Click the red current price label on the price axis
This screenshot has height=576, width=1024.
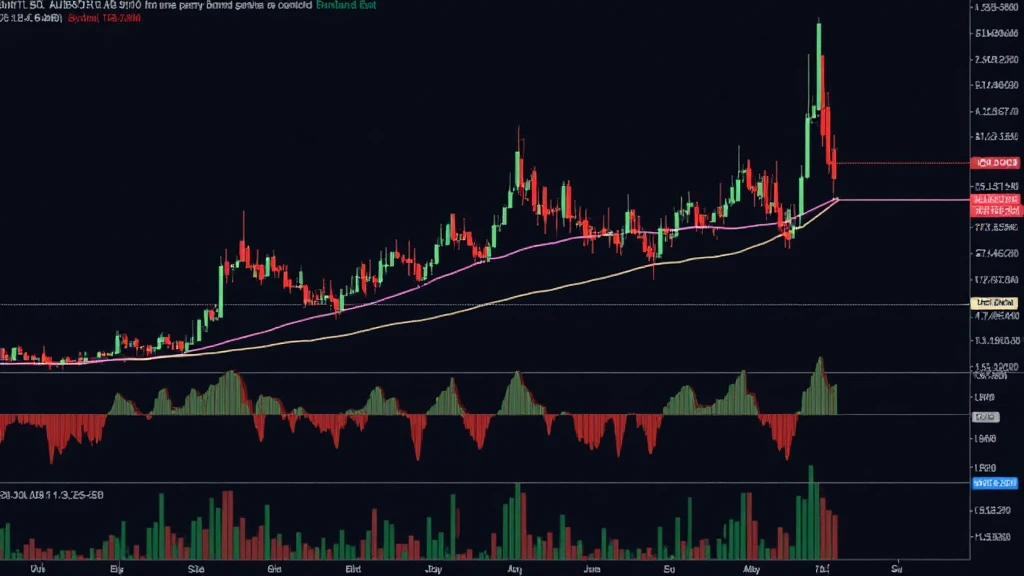(x=994, y=162)
